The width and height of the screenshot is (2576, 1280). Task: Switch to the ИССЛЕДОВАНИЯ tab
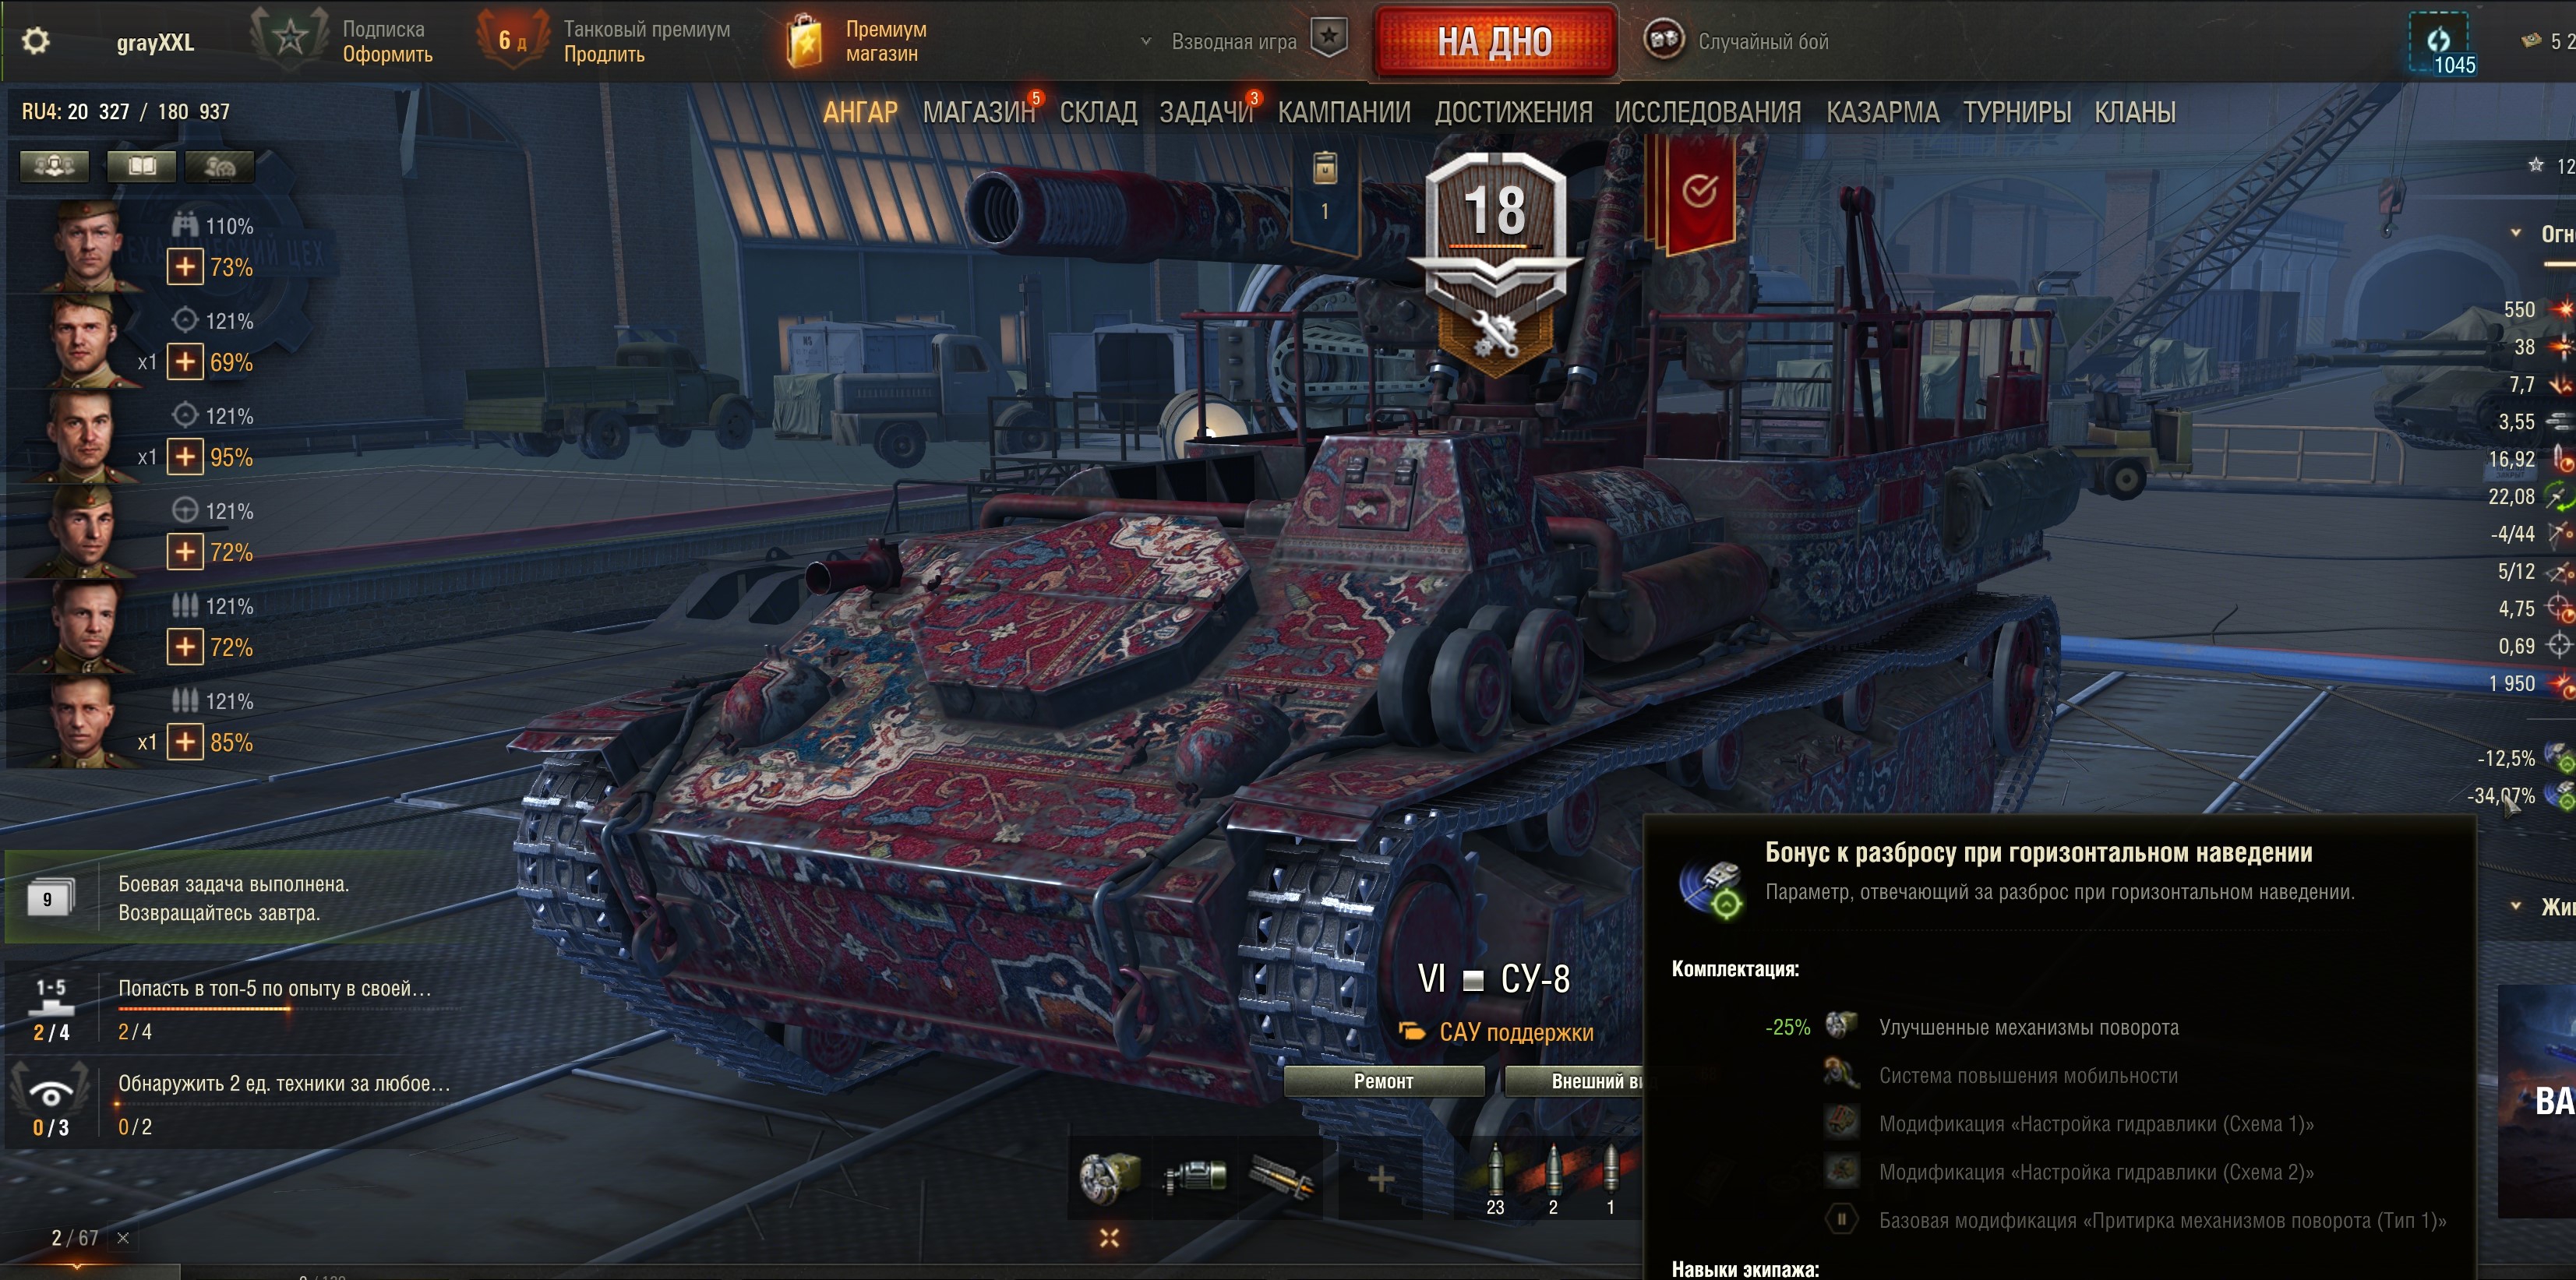click(x=1707, y=112)
